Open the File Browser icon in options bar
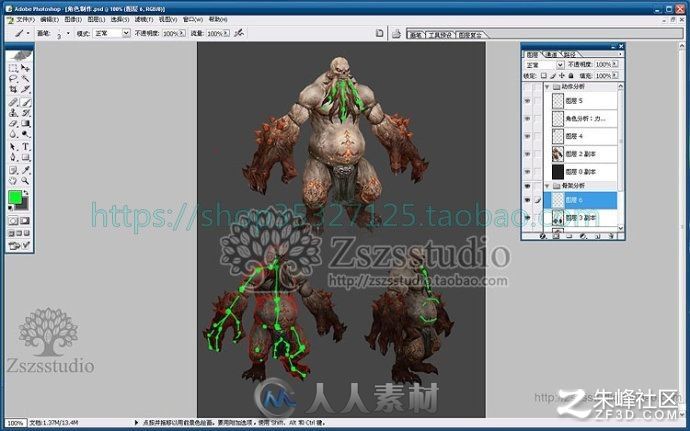Image resolution: width=690 pixels, height=431 pixels. point(396,33)
